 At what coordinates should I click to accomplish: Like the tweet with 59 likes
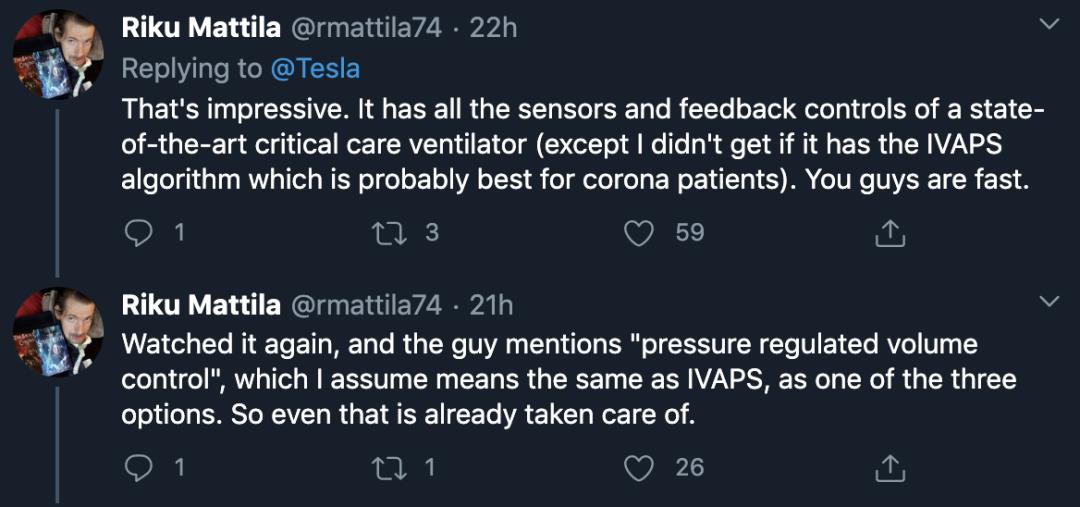pos(638,233)
